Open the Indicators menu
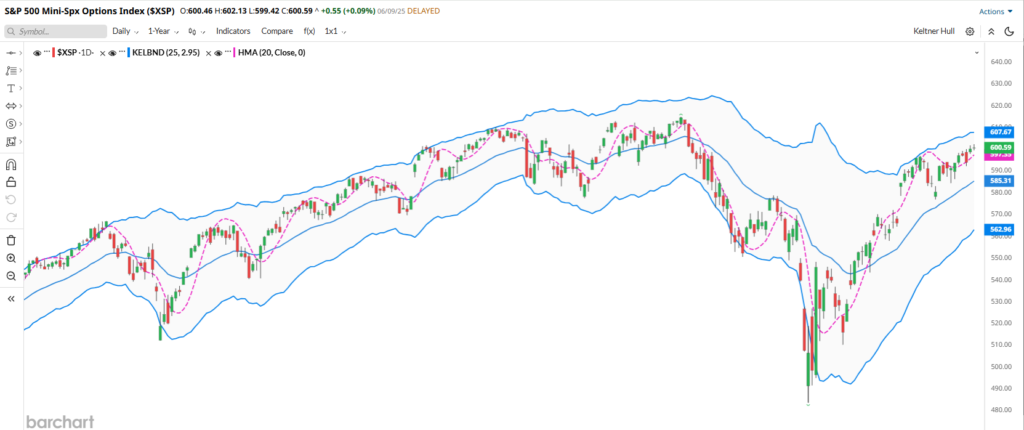Image resolution: width=1024 pixels, height=430 pixels. tap(233, 31)
